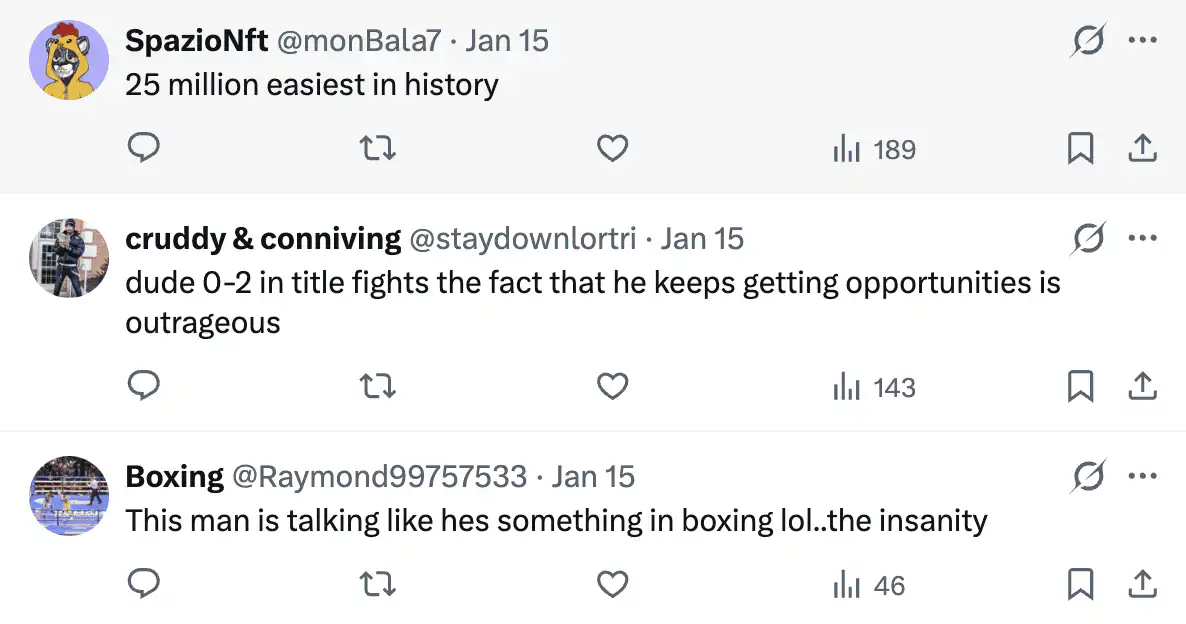Viewport: 1186px width, 624px height.
Task: Click the Boxing account's avatar
Action: point(69,496)
